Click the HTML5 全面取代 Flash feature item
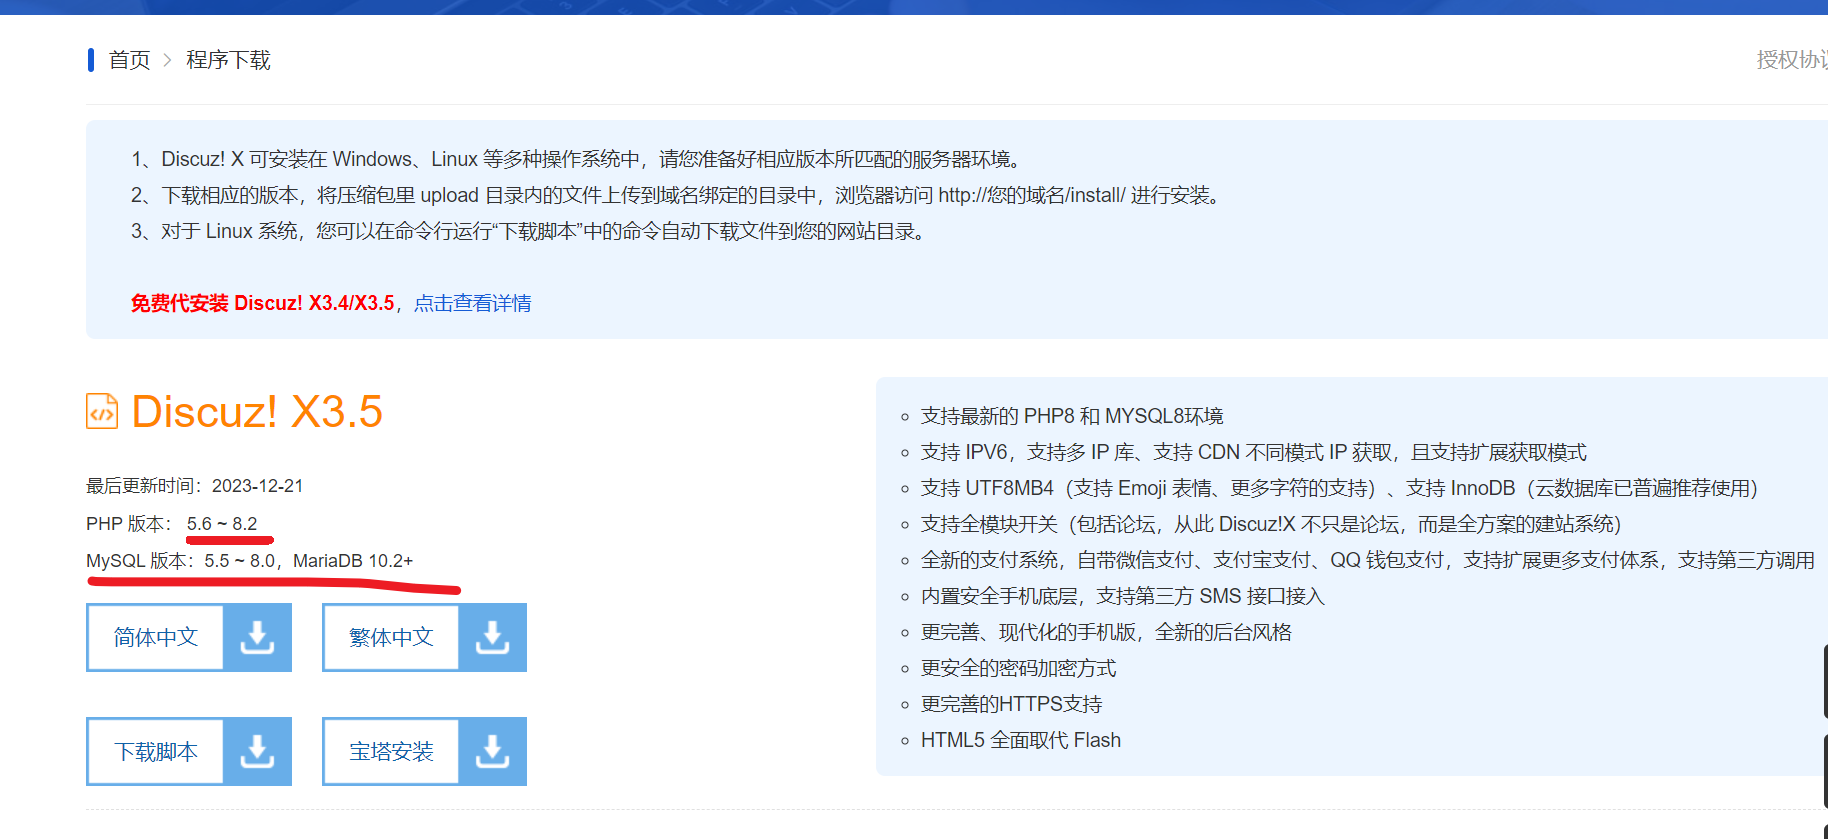This screenshot has width=1828, height=839. [1021, 740]
